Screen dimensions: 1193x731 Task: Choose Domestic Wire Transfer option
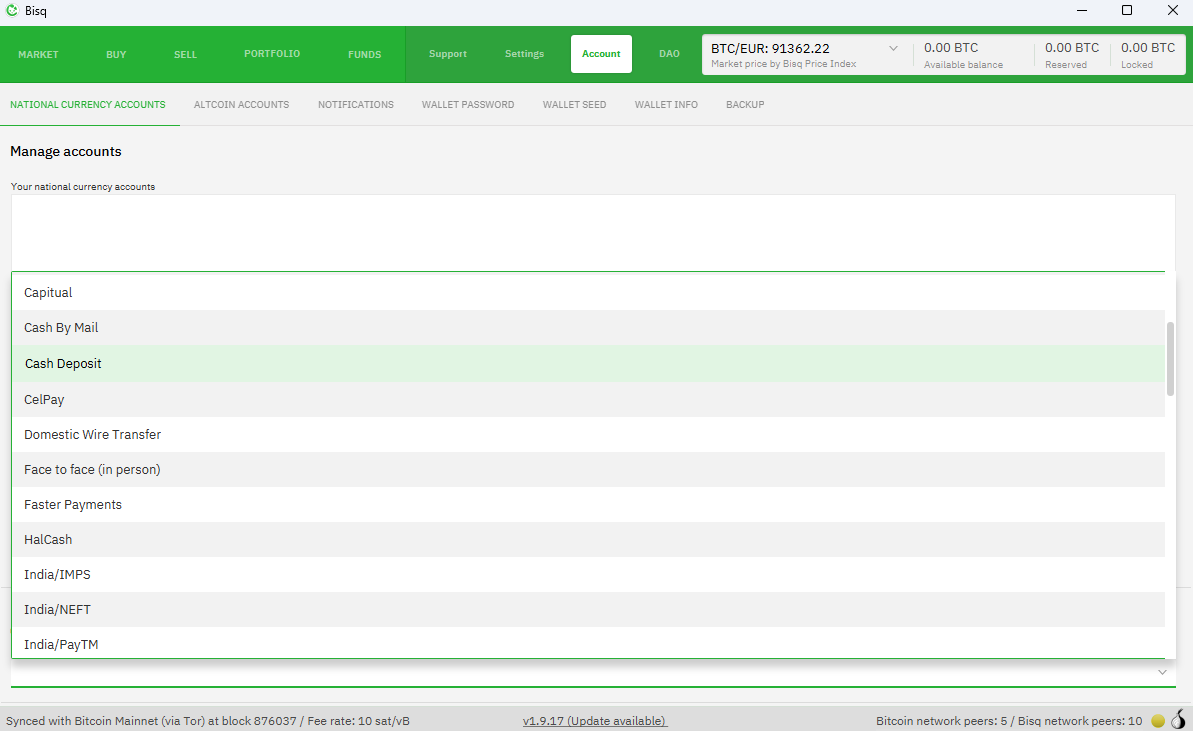point(588,434)
